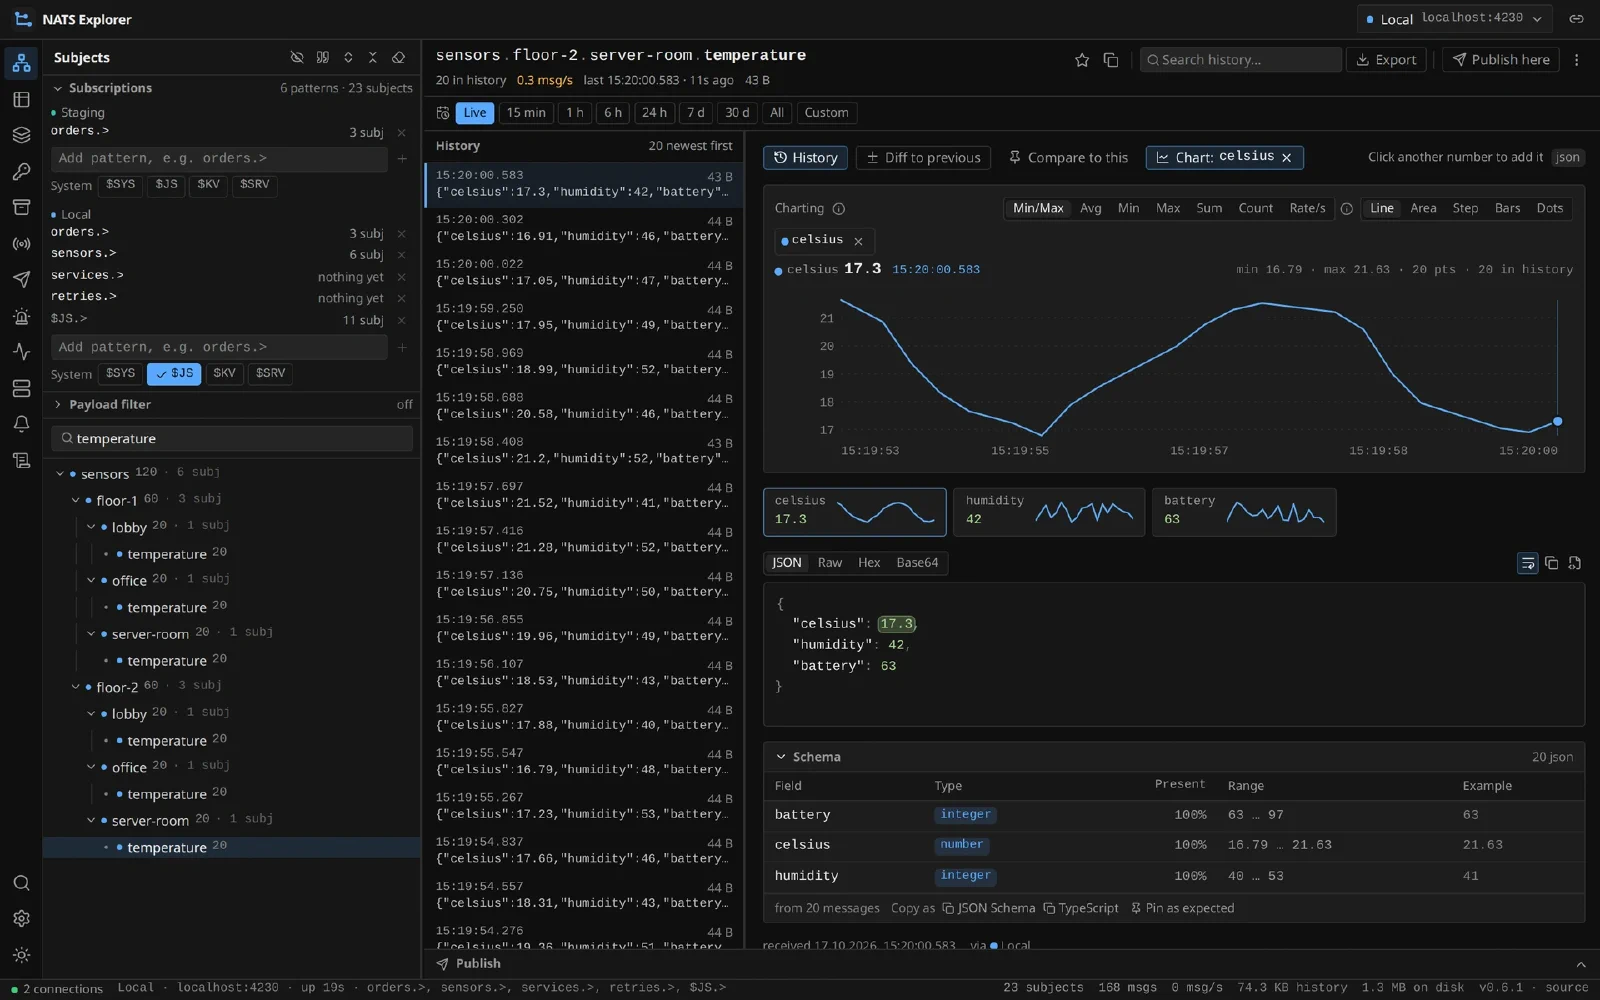Expand the Publish panel with the up chevron
Image resolution: width=1600 pixels, height=1000 pixels.
pyautogui.click(x=1580, y=964)
